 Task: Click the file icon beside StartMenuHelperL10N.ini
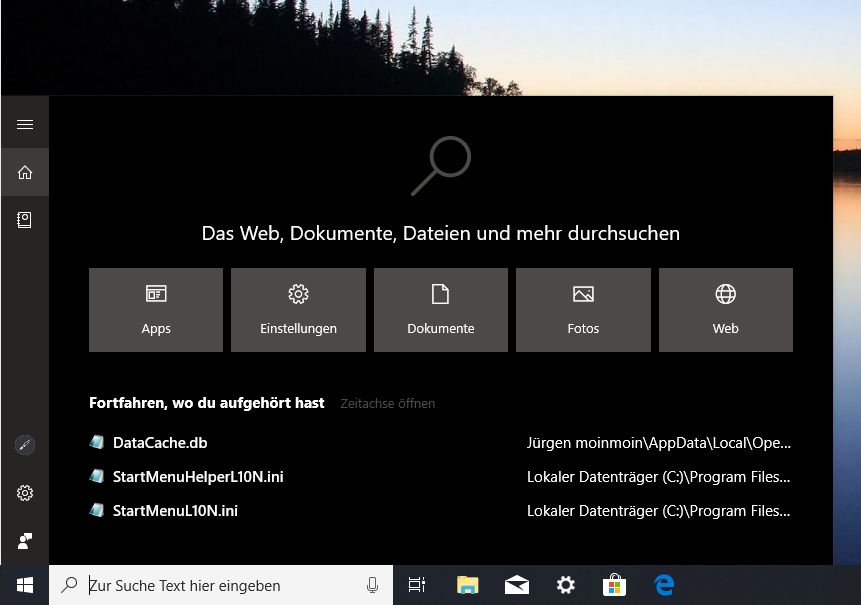click(x=97, y=477)
